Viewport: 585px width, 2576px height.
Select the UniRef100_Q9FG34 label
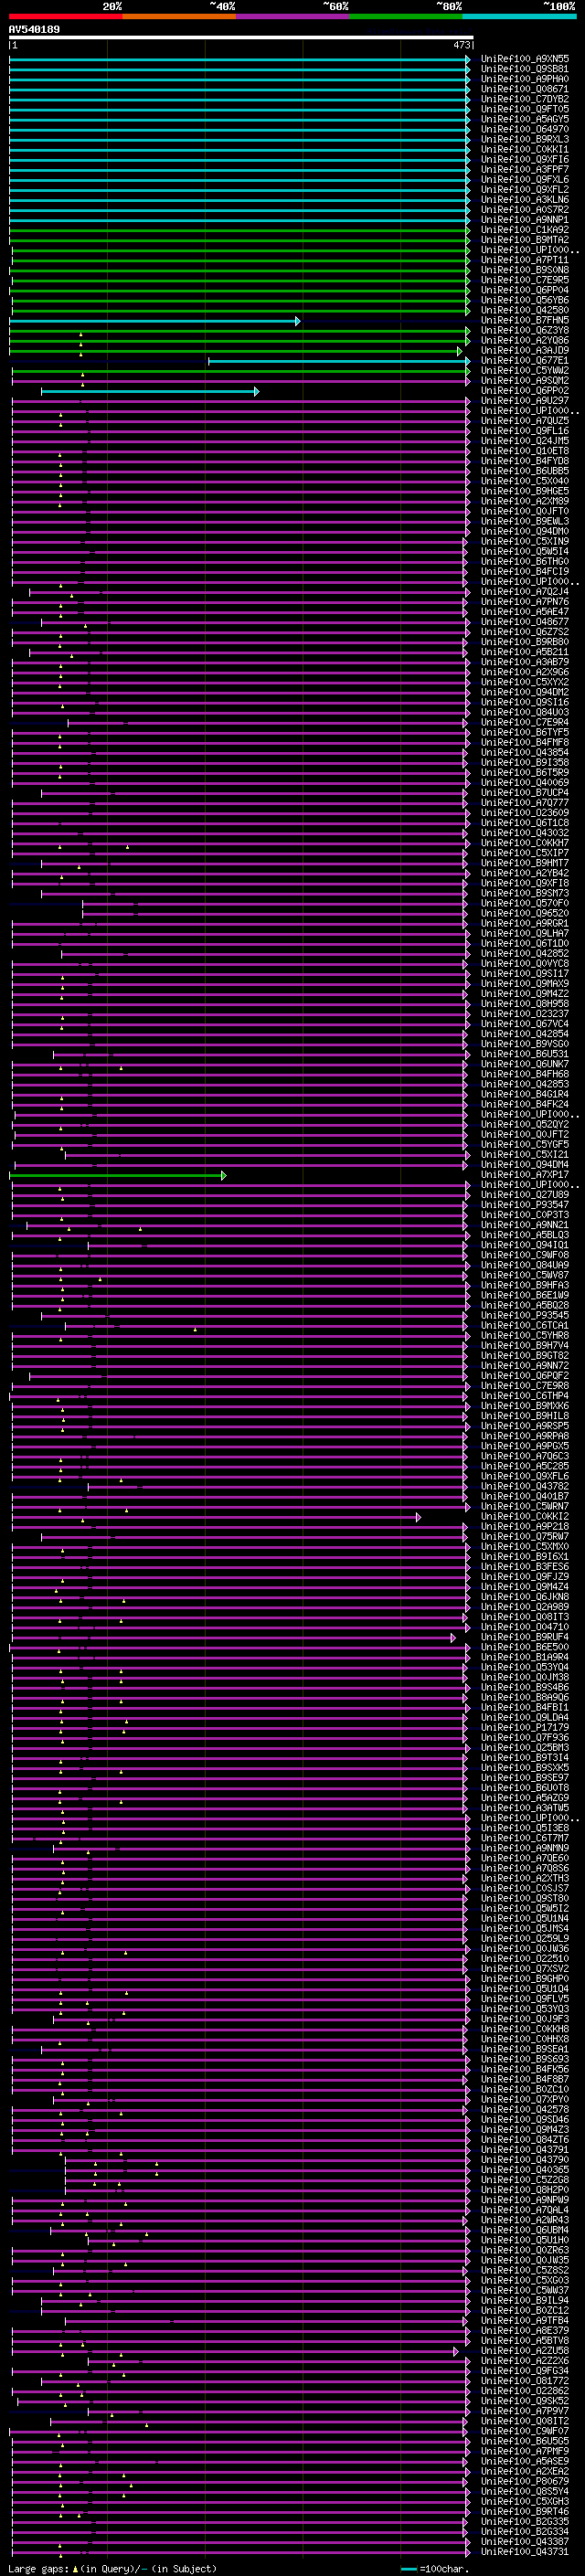click(x=525, y=2370)
